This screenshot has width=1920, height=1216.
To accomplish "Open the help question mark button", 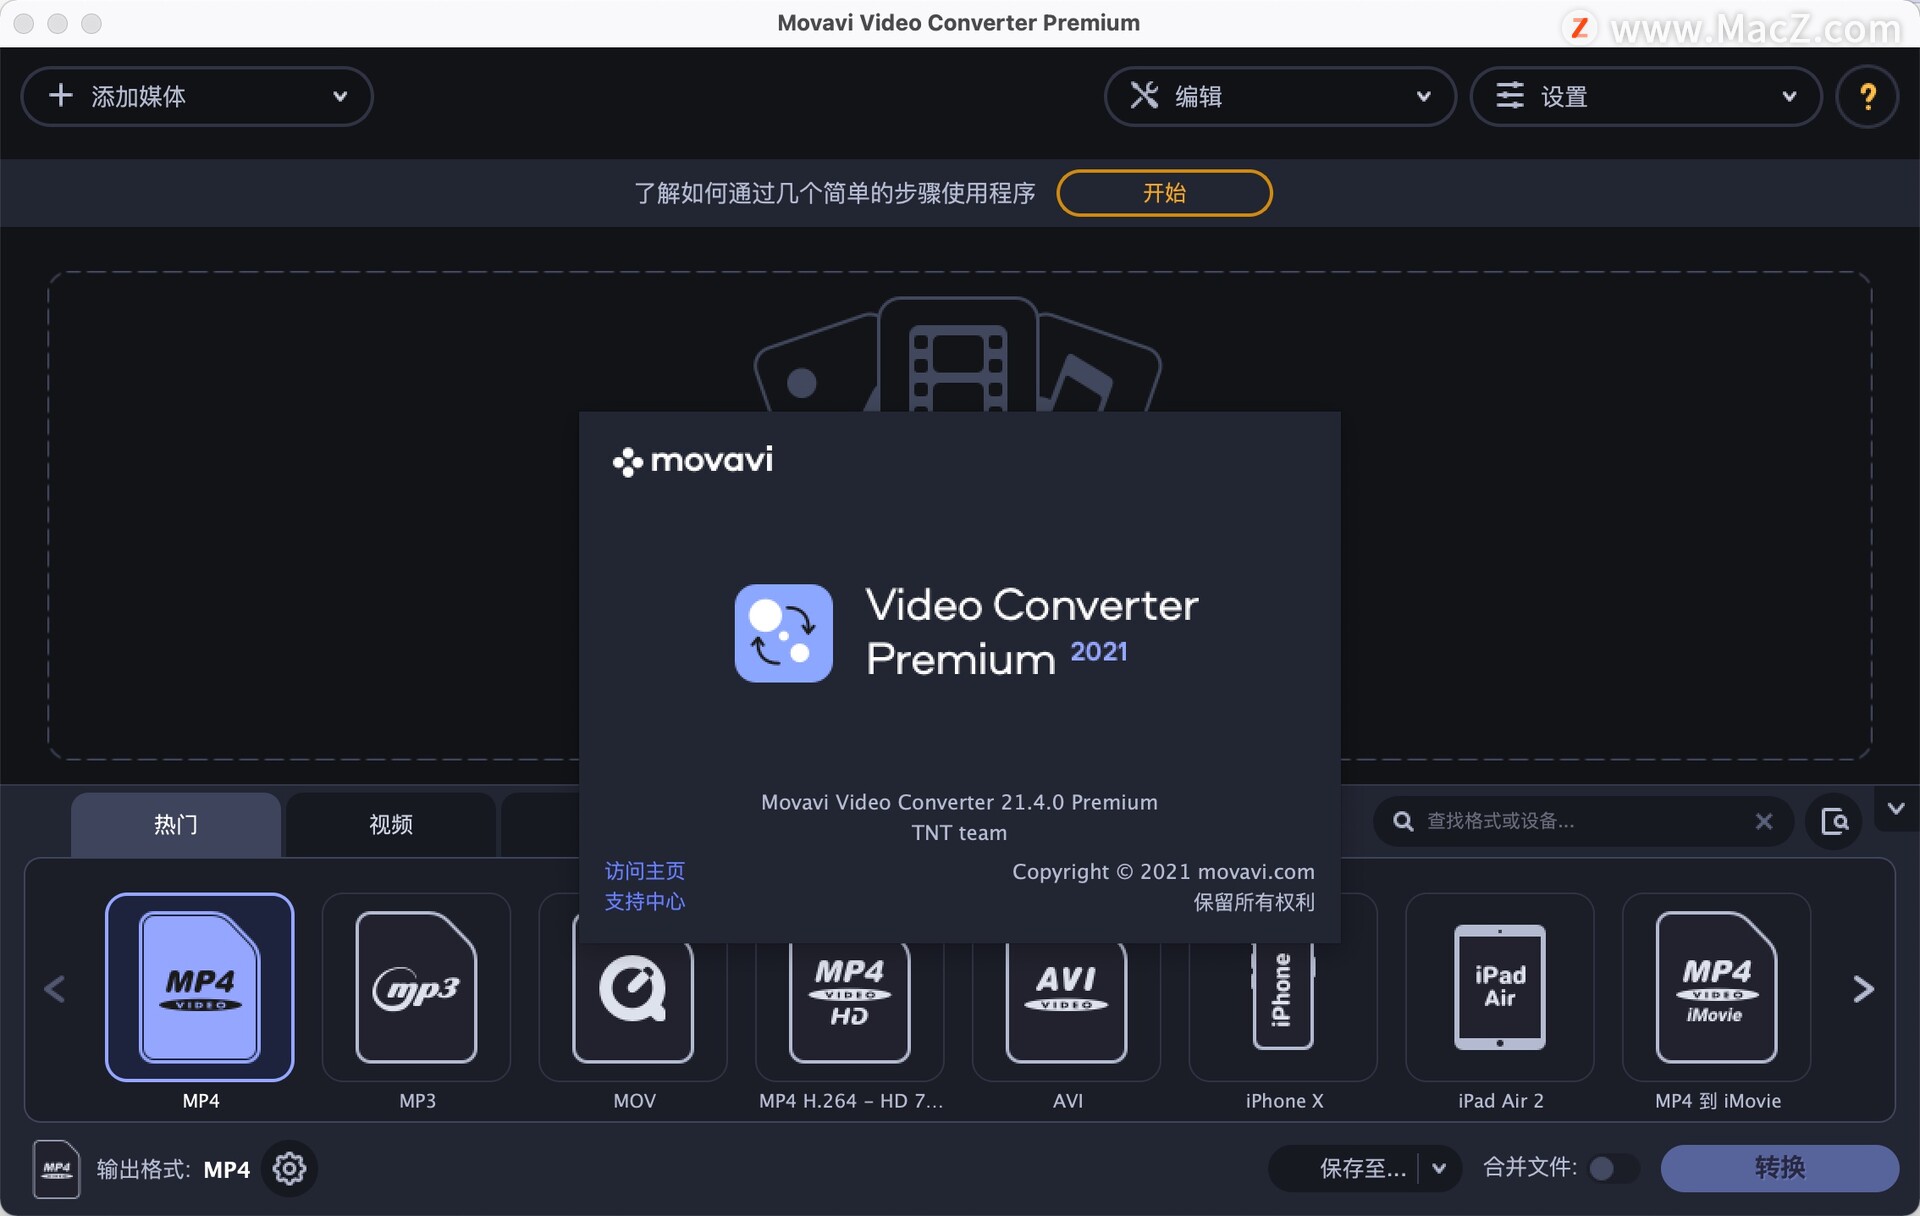I will [x=1867, y=96].
